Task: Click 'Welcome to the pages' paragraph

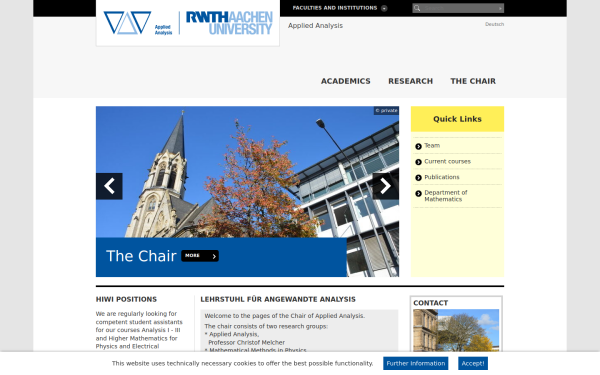Action: coord(284,316)
